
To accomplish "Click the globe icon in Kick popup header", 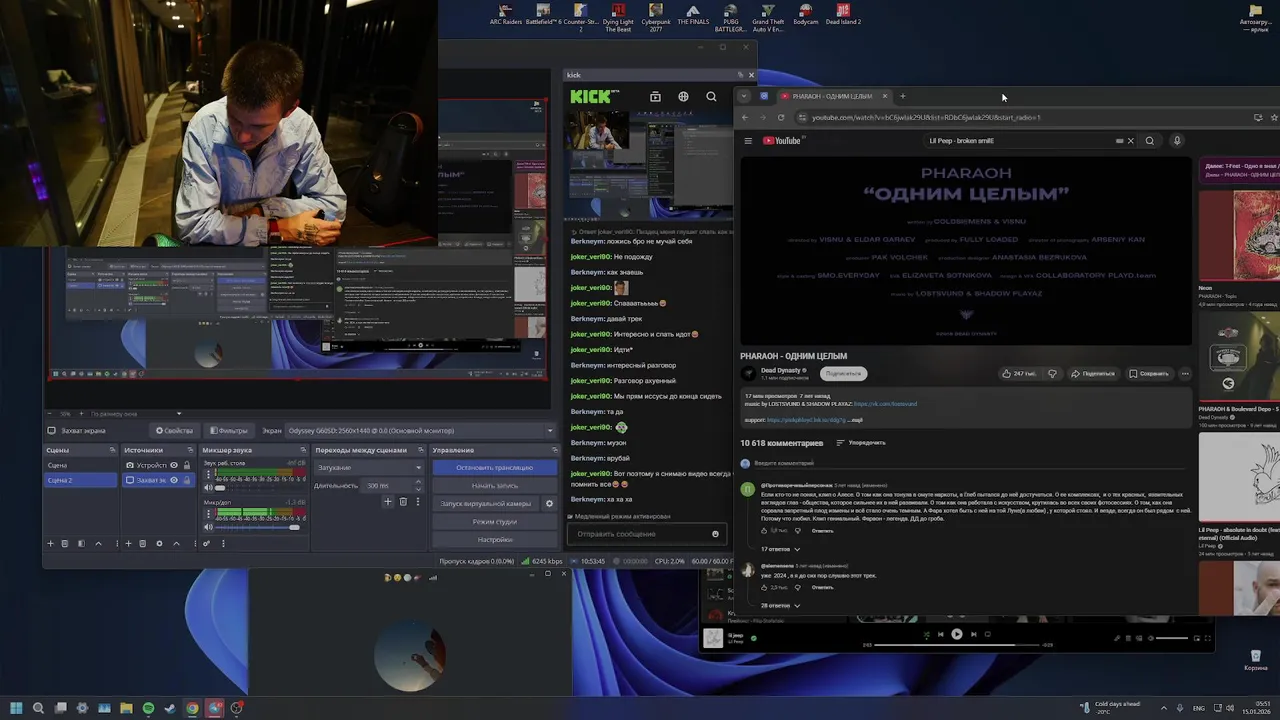I will click(x=683, y=97).
